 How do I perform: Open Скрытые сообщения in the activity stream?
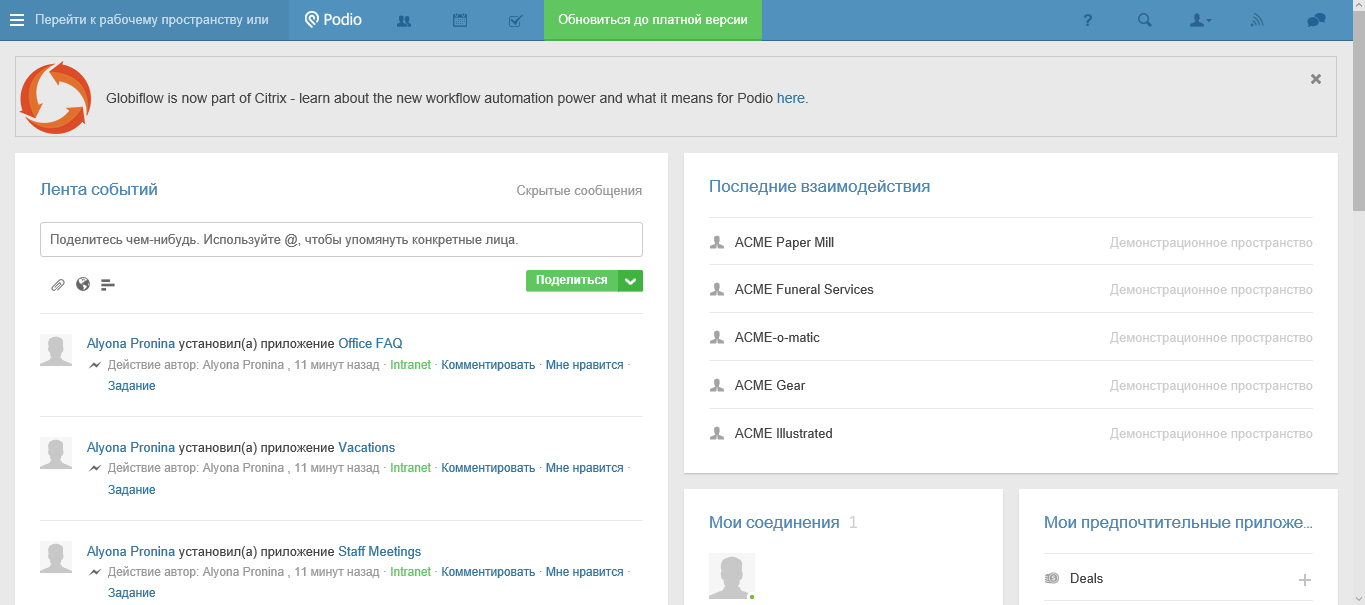579,190
